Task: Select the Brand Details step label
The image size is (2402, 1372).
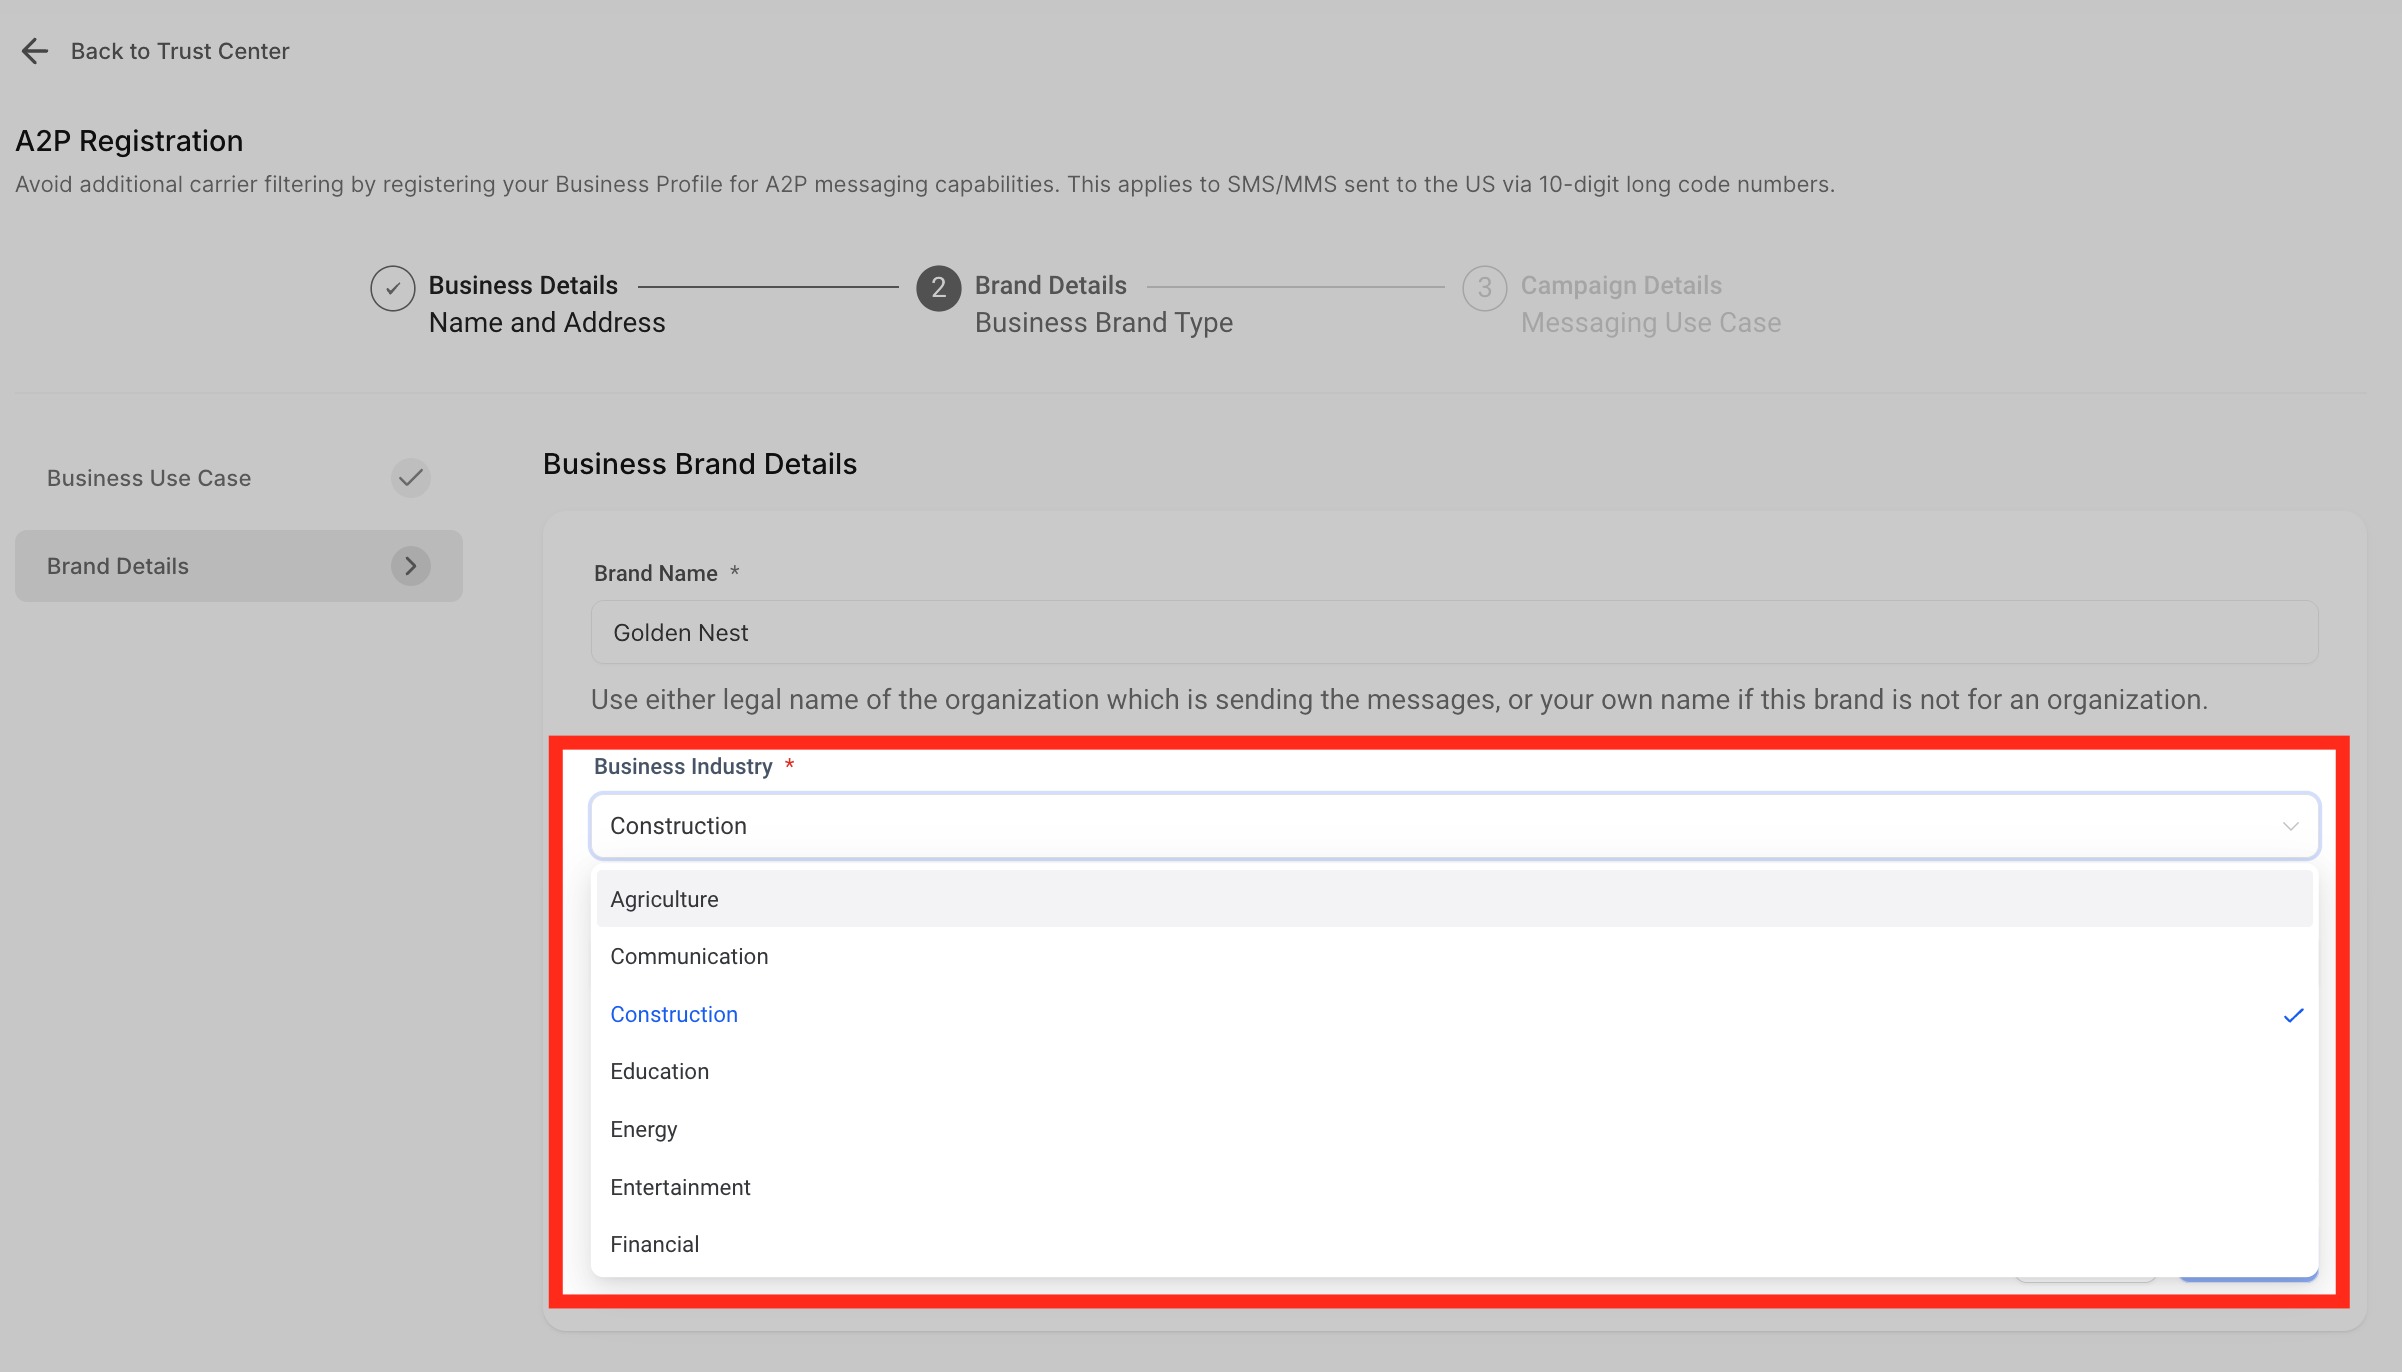Action: (x=1051, y=285)
